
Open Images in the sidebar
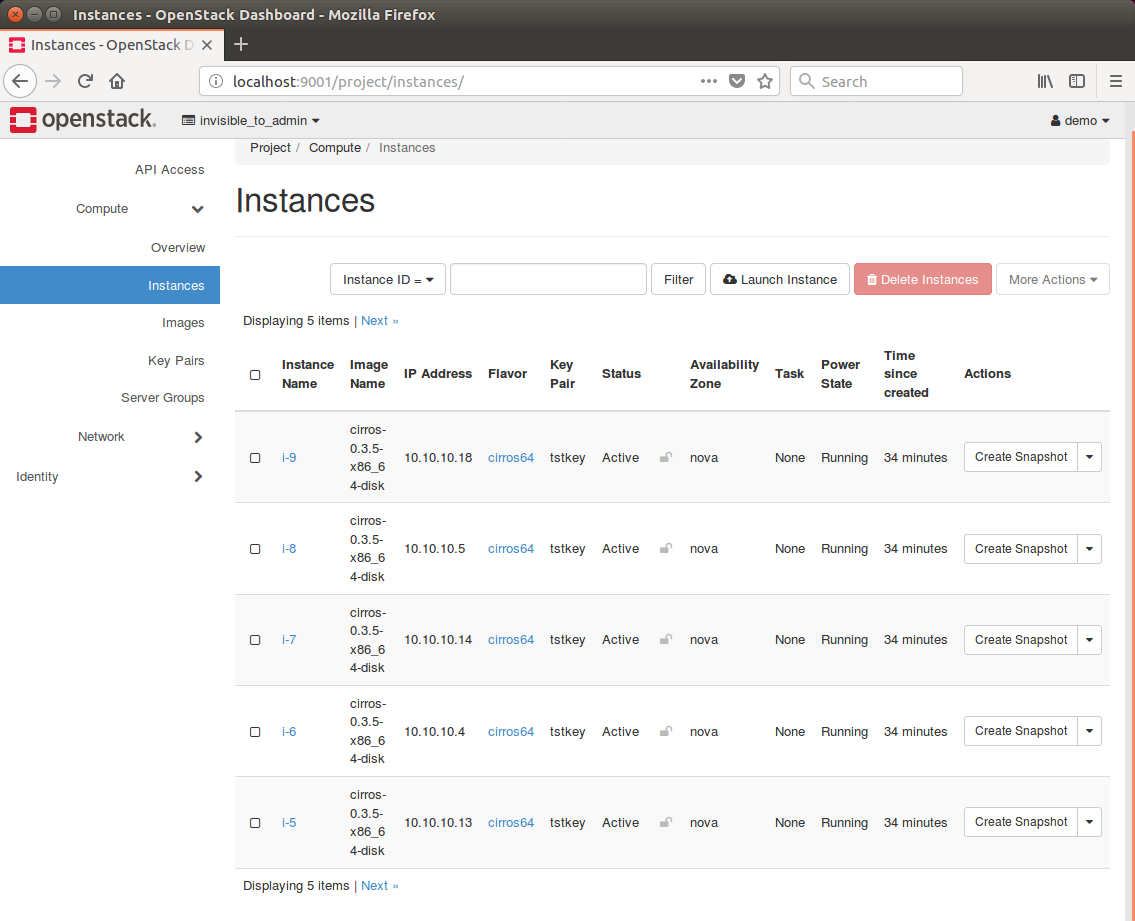(x=183, y=323)
